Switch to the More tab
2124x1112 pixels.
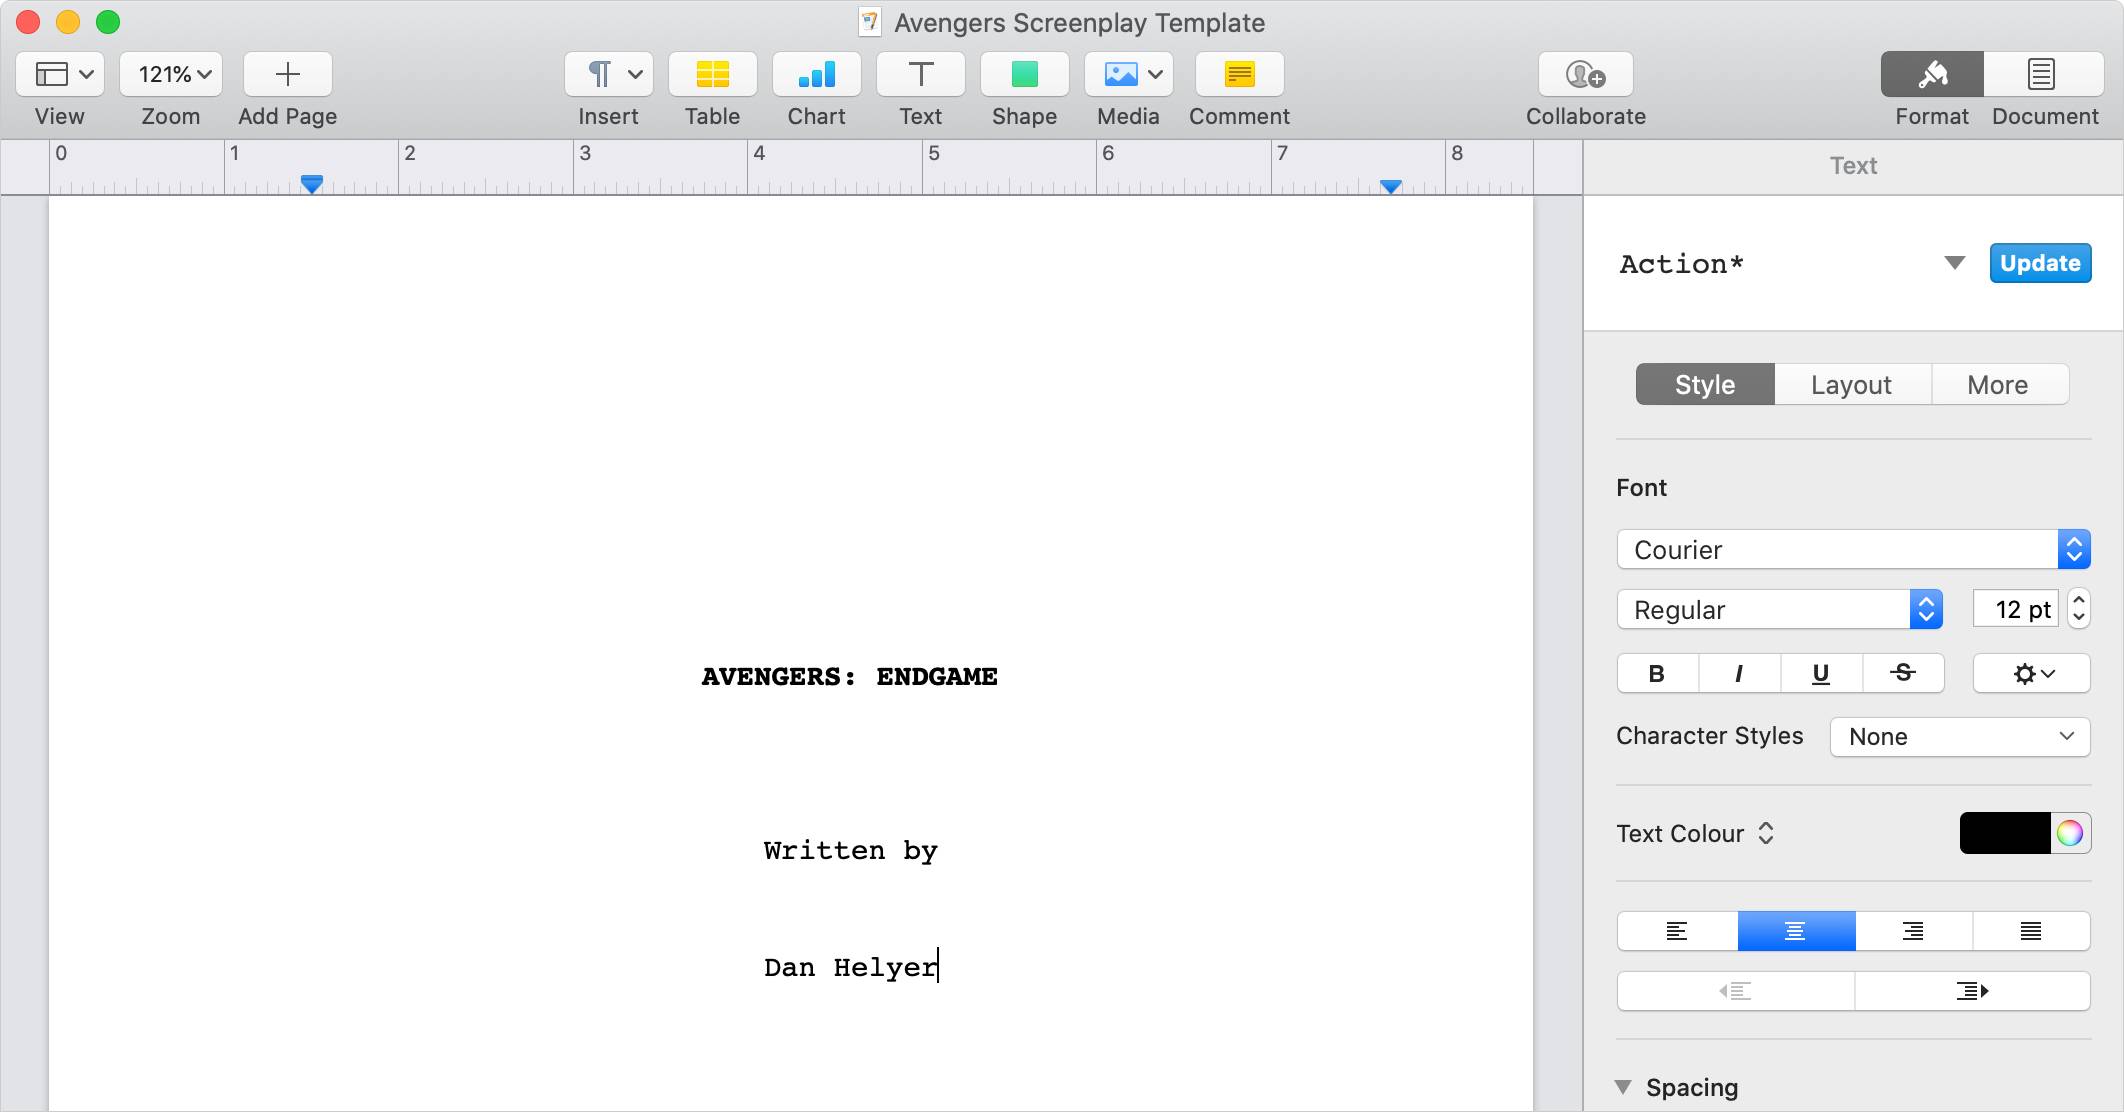coord(1997,384)
